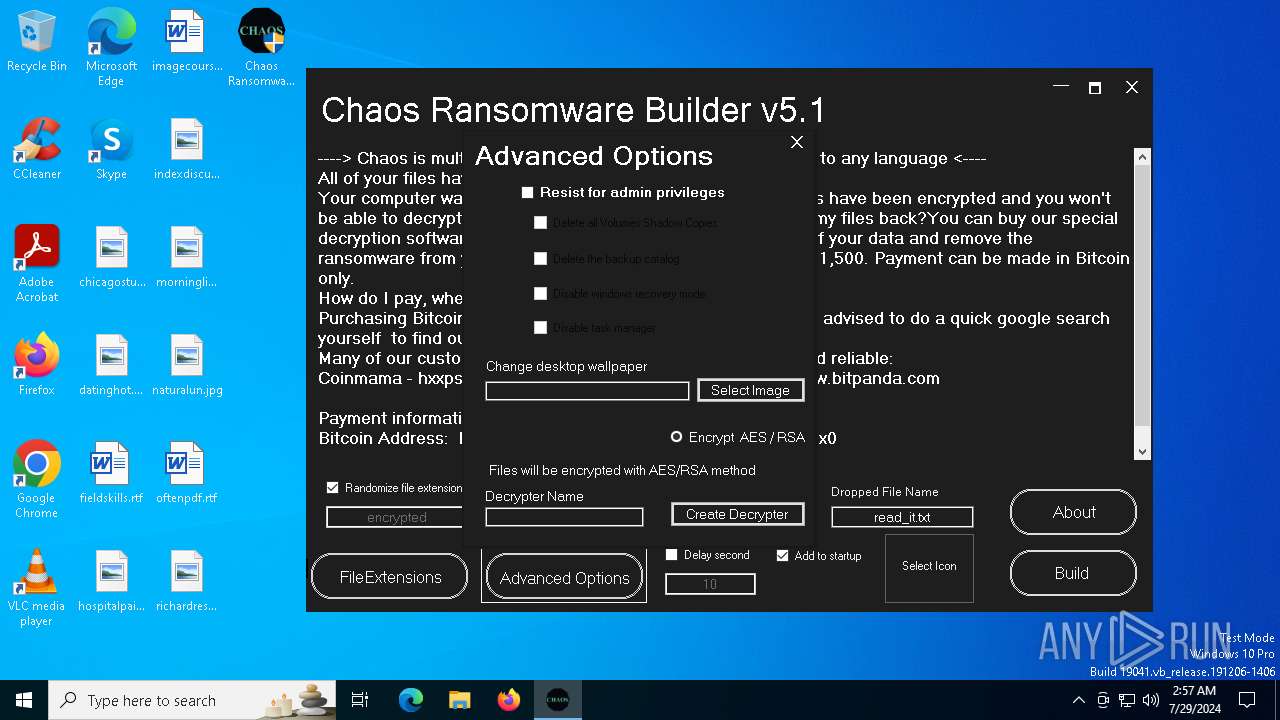The width and height of the screenshot is (1280, 720).
Task: Select Chaos Ransomware desktop icon
Action: 261,48
